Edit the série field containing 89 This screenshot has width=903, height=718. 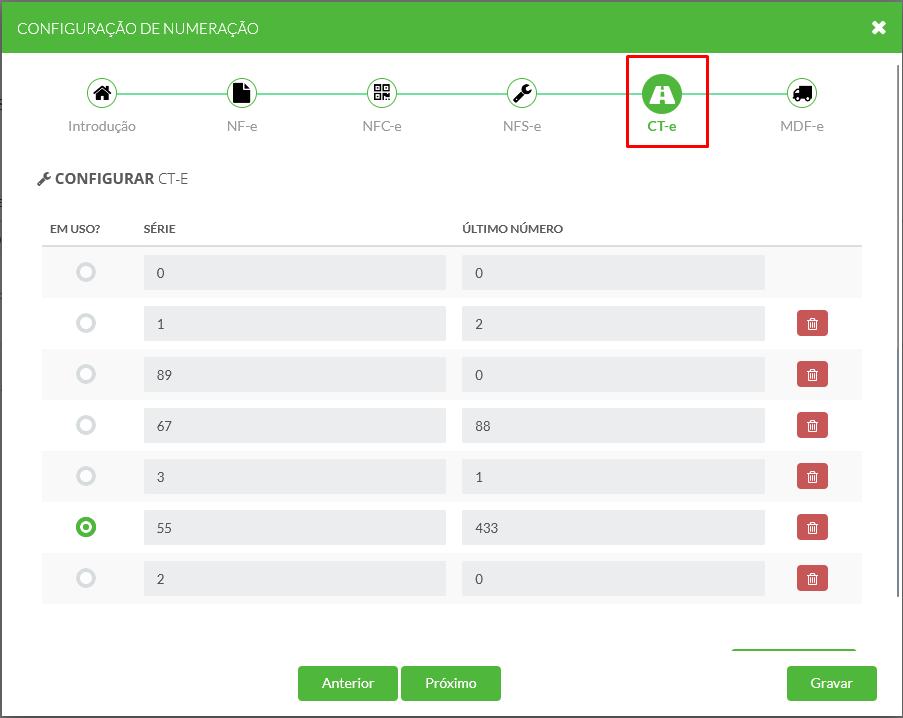[295, 374]
